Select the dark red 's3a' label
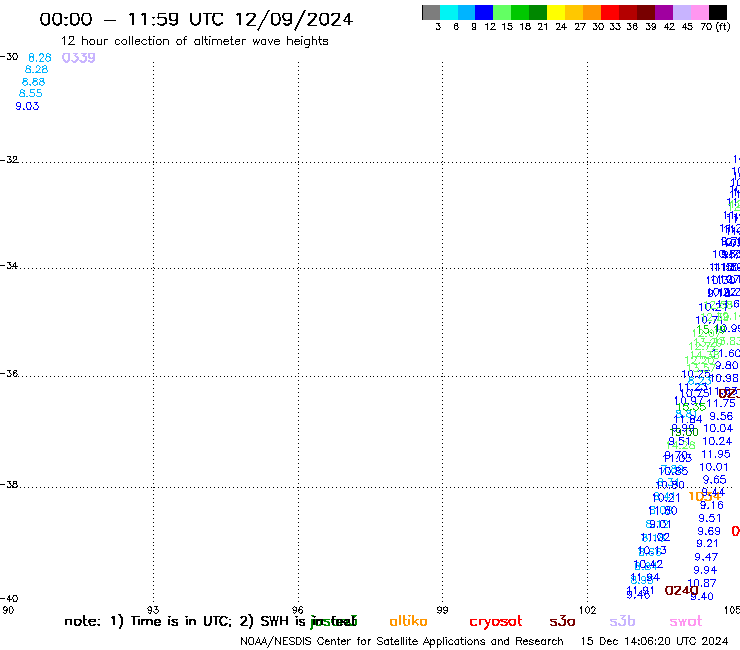The height and width of the screenshot is (650, 740). [562, 622]
